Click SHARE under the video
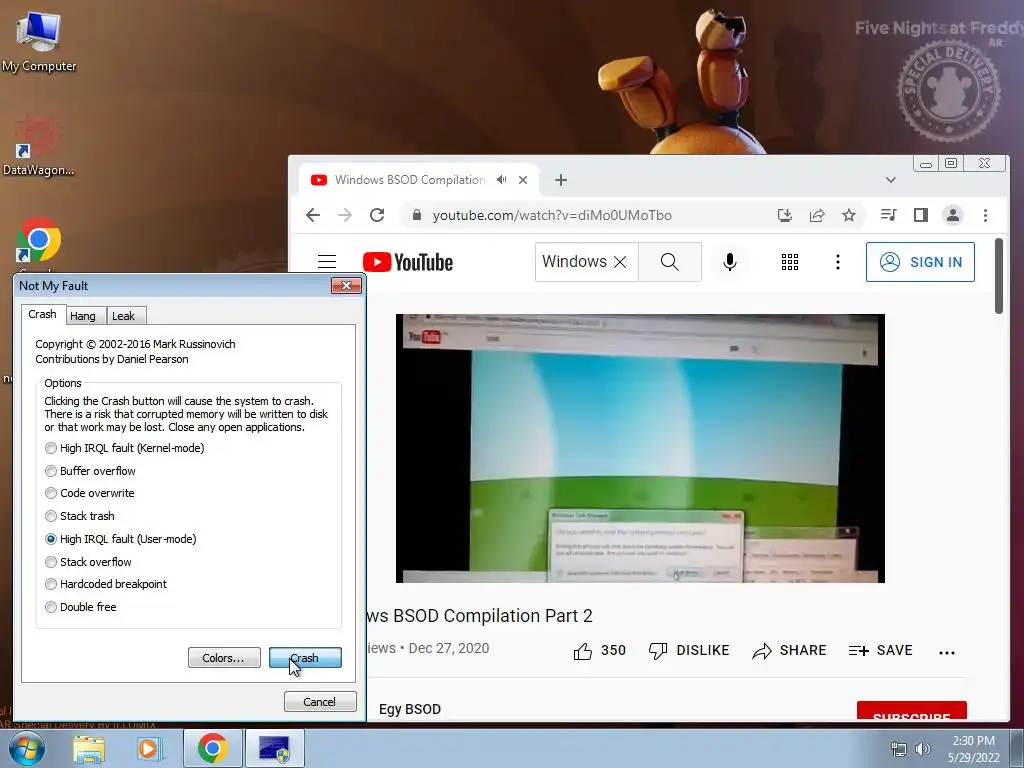 (789, 650)
